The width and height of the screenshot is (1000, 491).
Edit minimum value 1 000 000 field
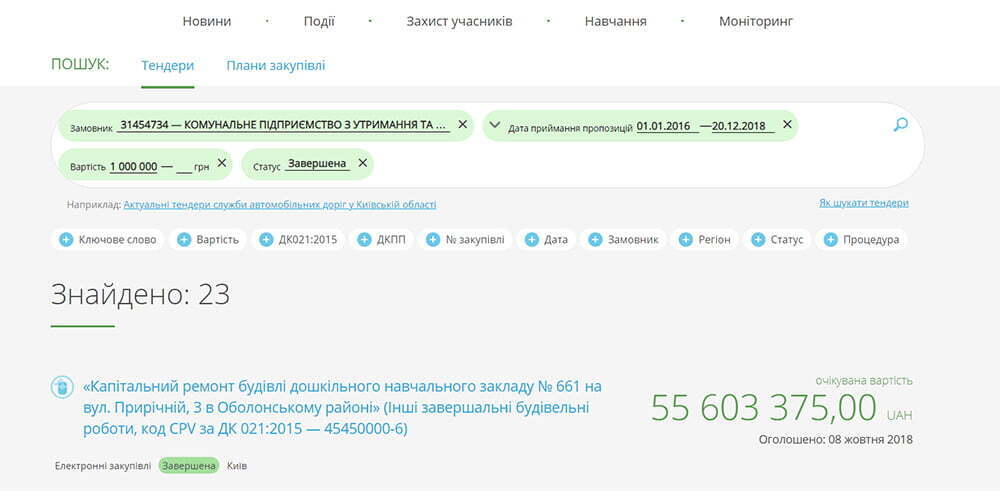pos(133,166)
